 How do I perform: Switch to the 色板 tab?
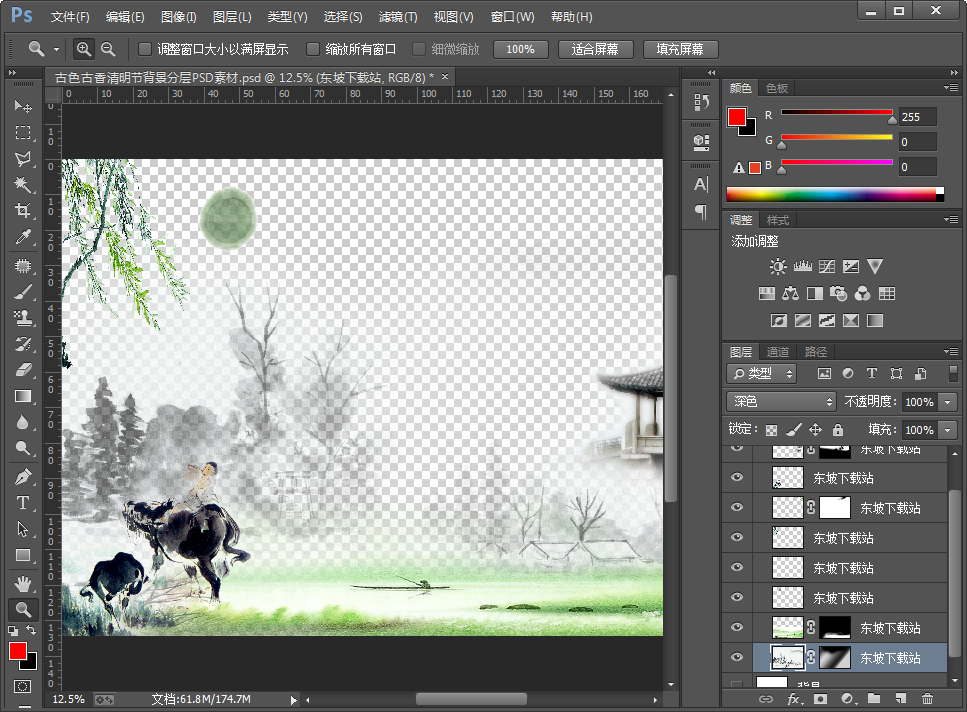click(777, 88)
